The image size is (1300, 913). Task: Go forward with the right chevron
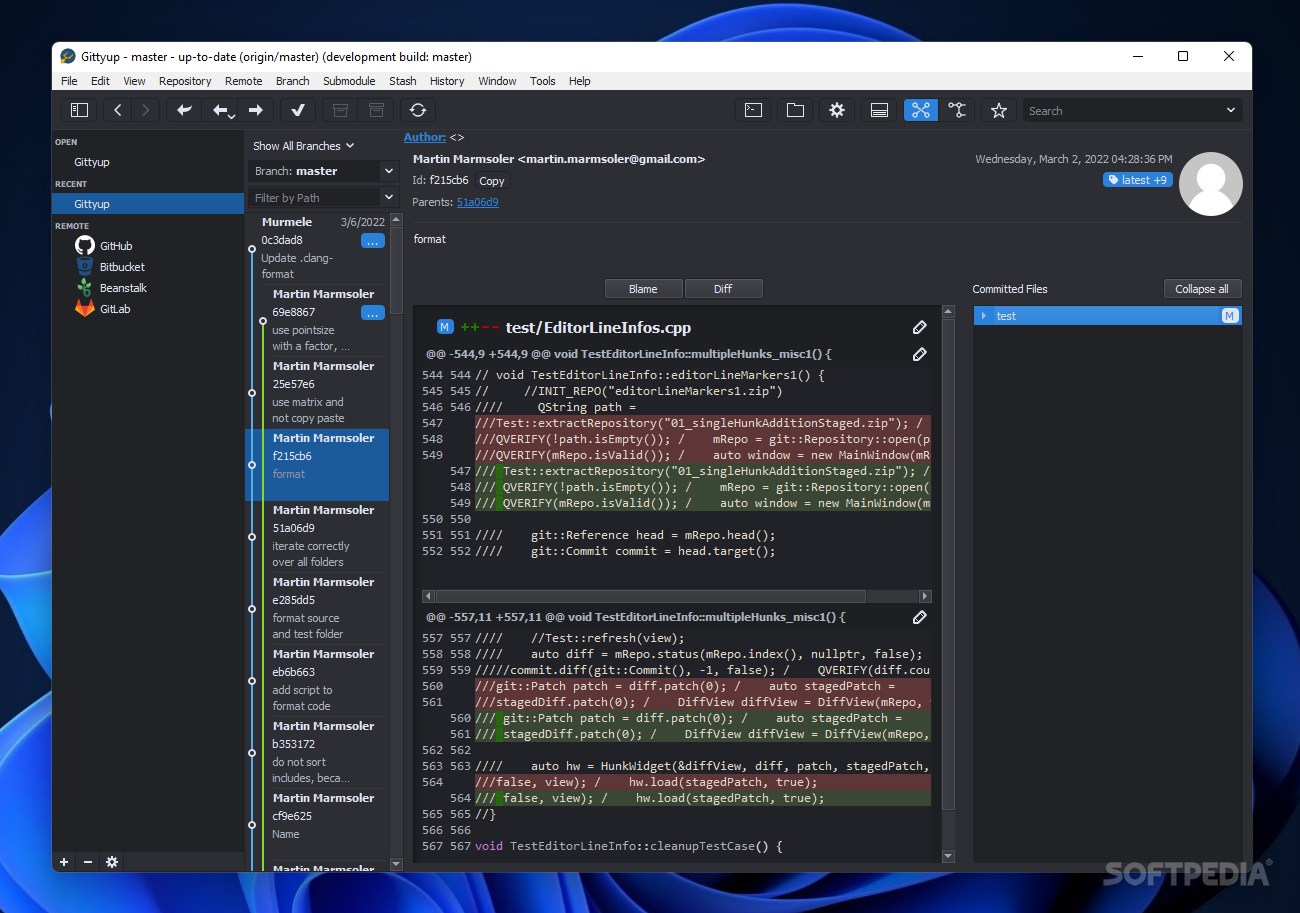click(146, 110)
